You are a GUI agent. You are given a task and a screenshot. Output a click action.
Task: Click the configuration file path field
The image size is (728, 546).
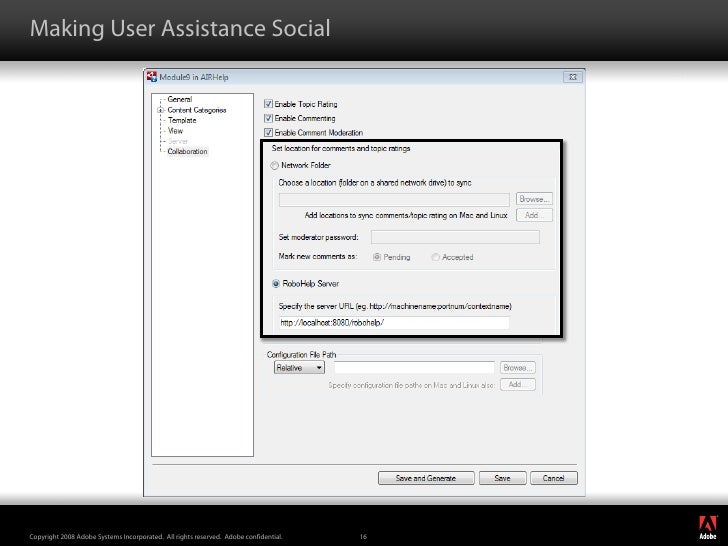pos(414,368)
